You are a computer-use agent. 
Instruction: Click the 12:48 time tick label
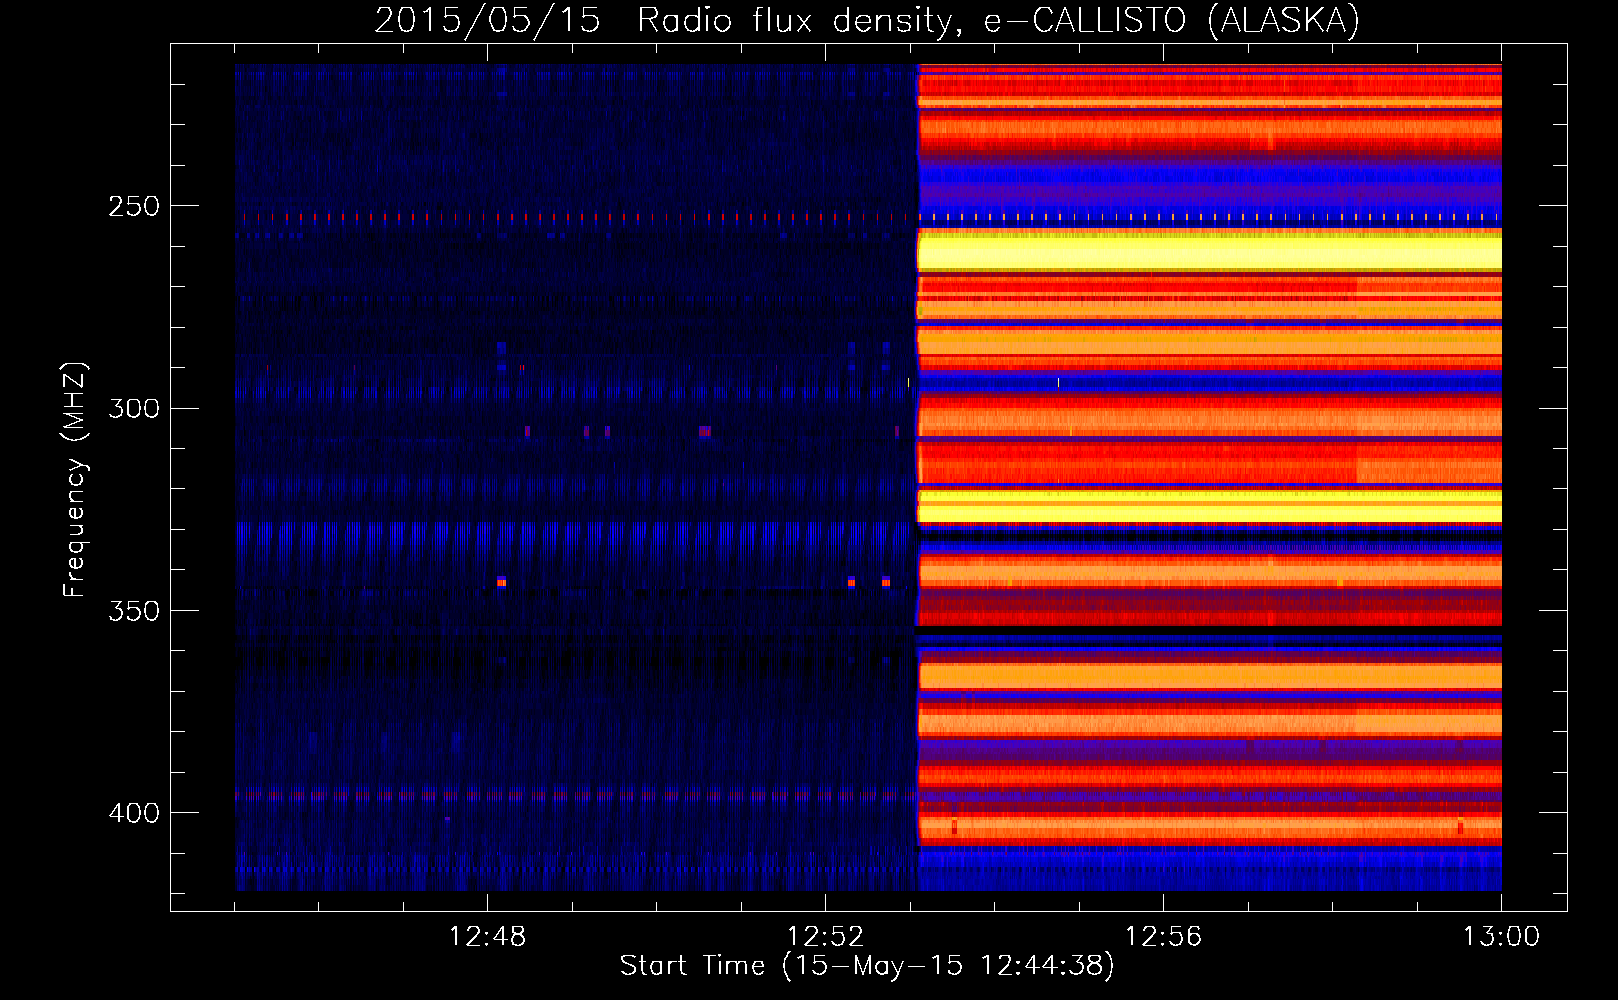(x=487, y=937)
